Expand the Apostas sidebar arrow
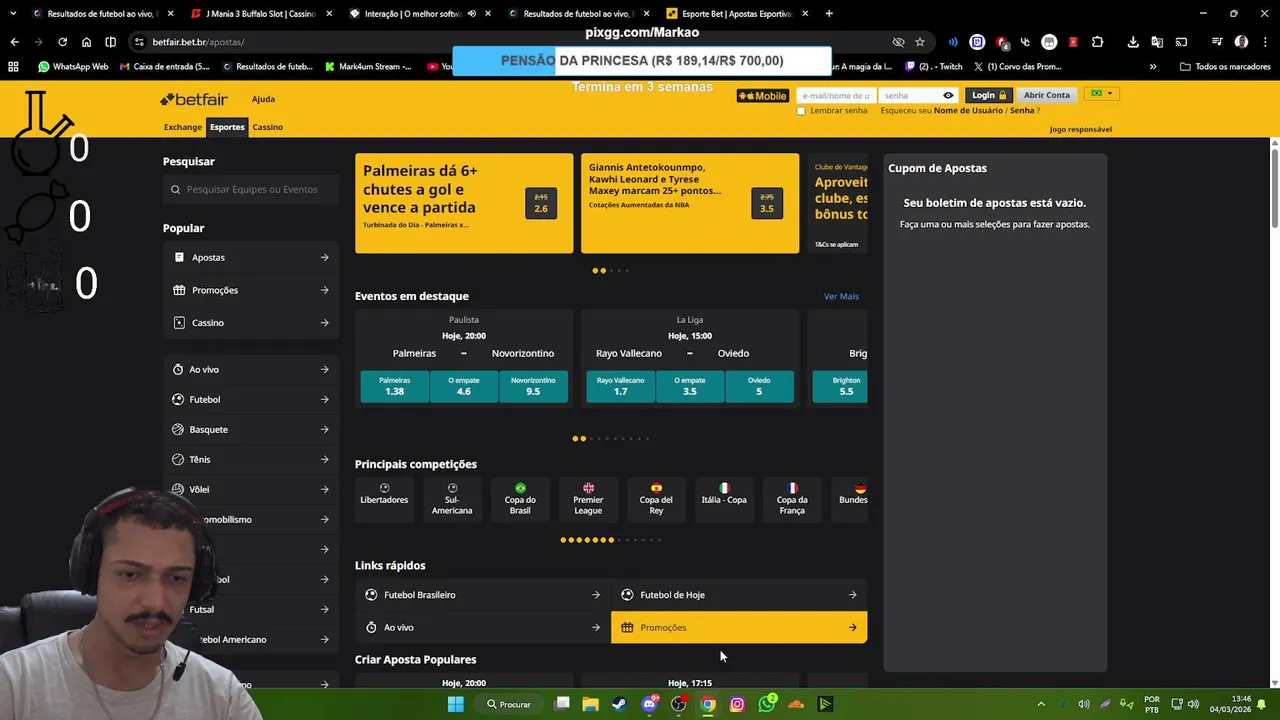This screenshot has width=1280, height=720. coord(324,258)
